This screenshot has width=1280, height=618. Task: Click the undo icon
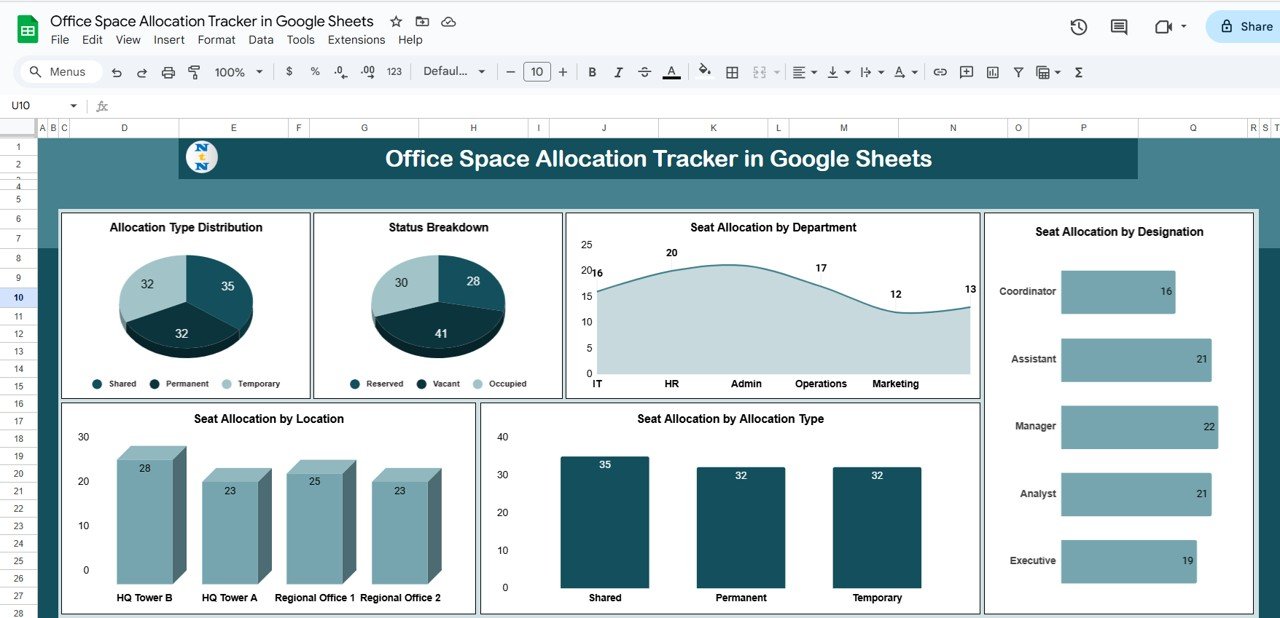[117, 71]
